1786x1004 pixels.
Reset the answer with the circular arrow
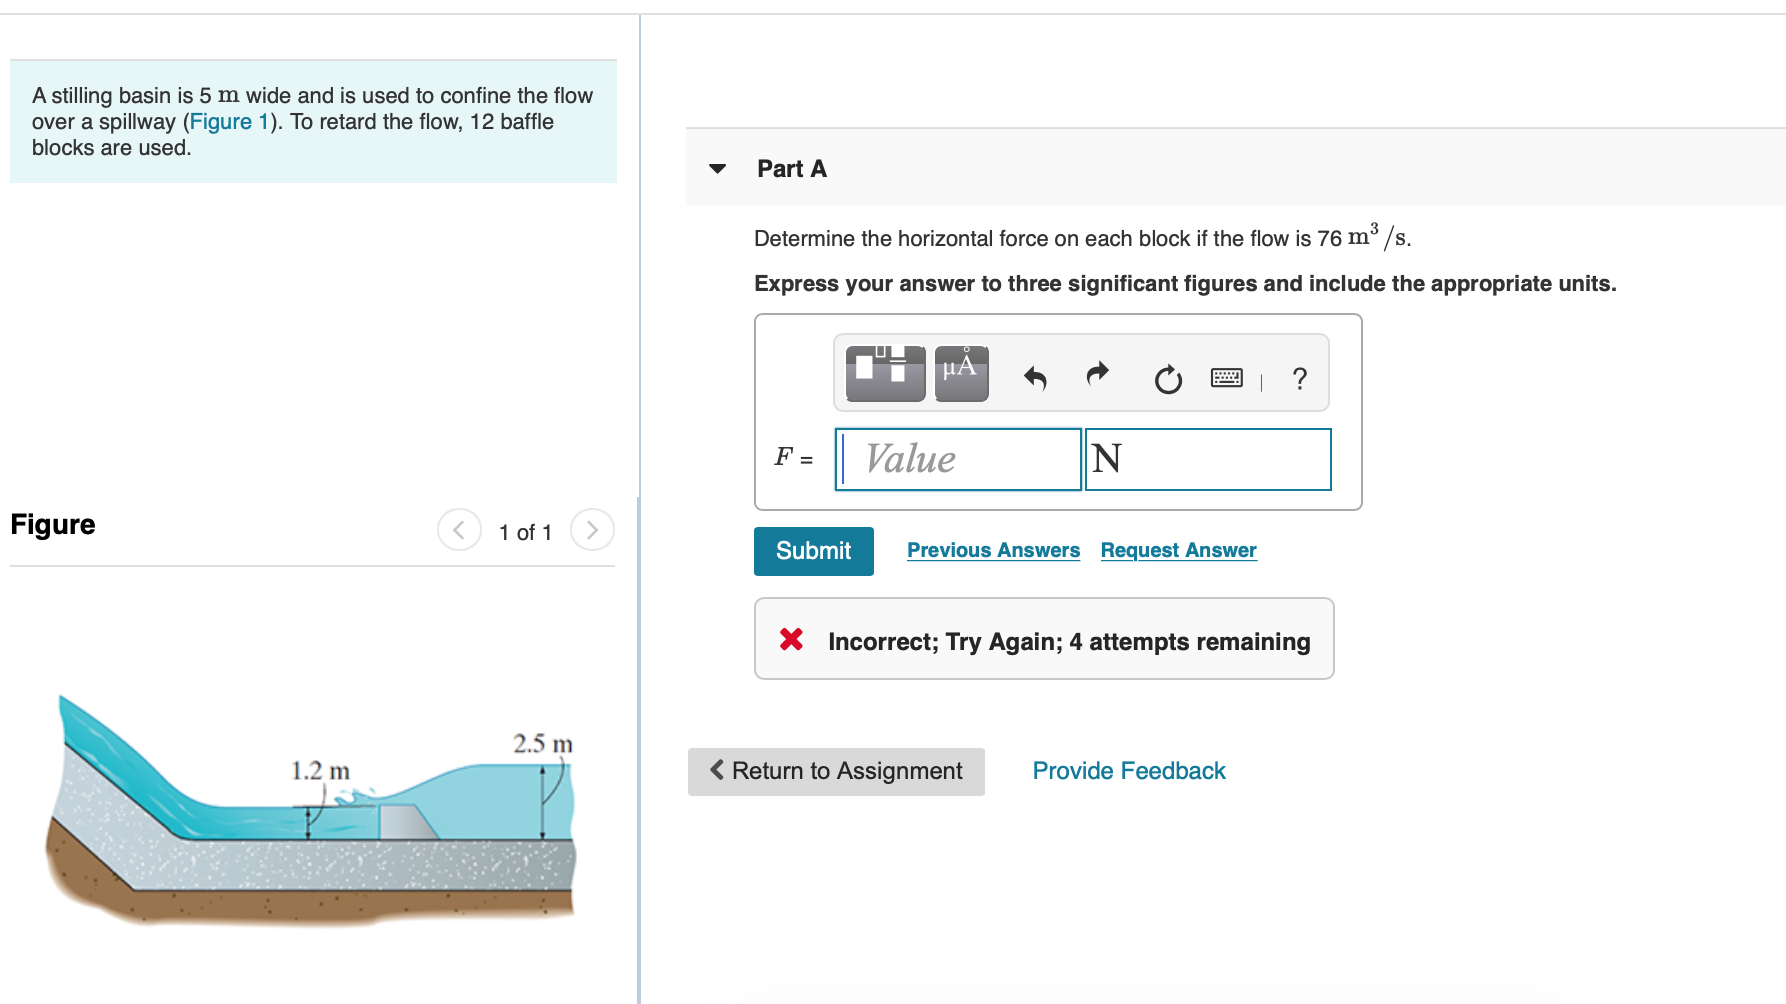pyautogui.click(x=1167, y=379)
